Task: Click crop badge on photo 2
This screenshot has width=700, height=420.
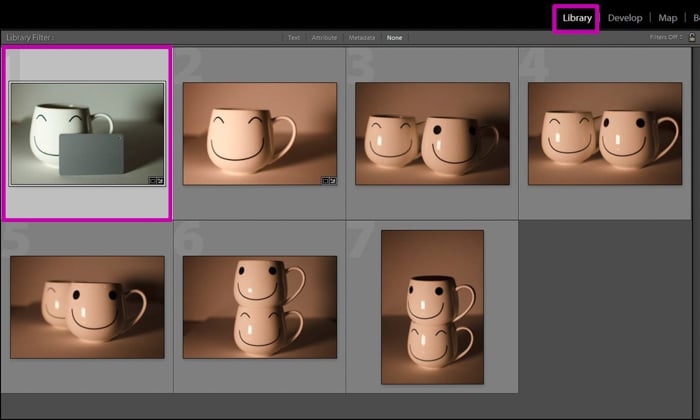Action: point(325,181)
